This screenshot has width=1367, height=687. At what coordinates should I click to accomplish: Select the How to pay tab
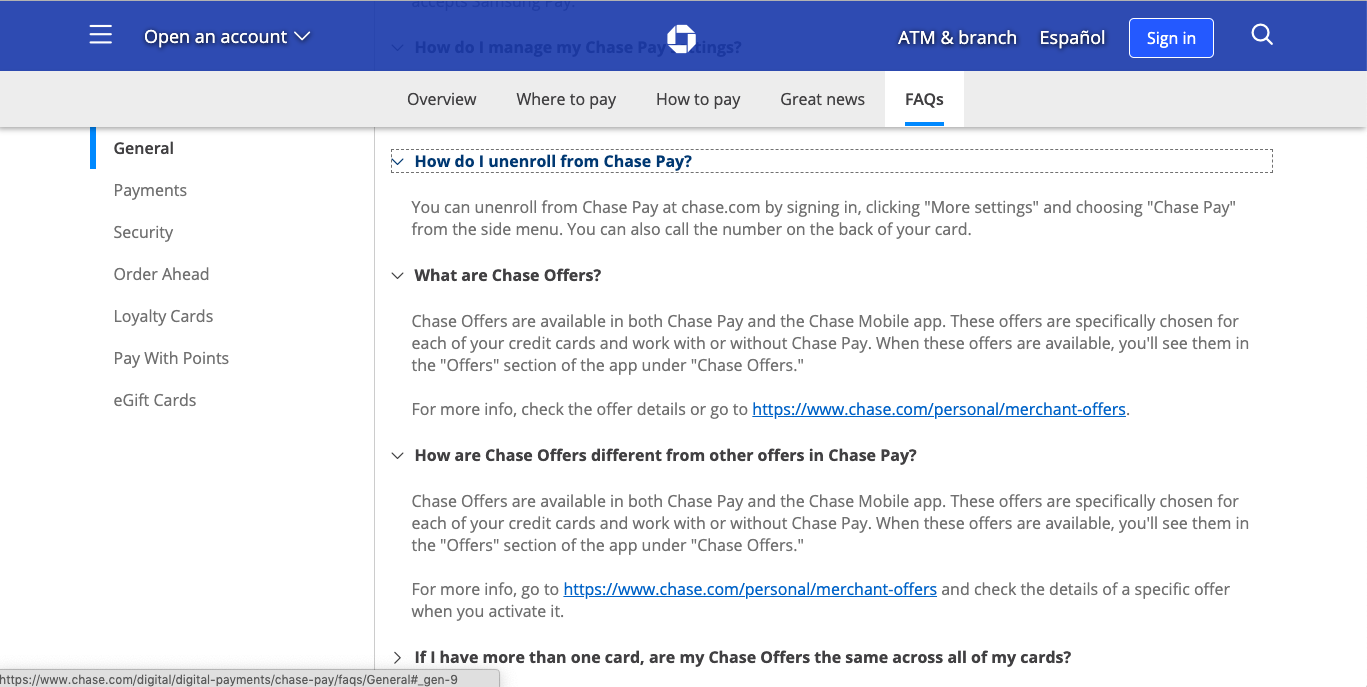pyautogui.click(x=698, y=99)
